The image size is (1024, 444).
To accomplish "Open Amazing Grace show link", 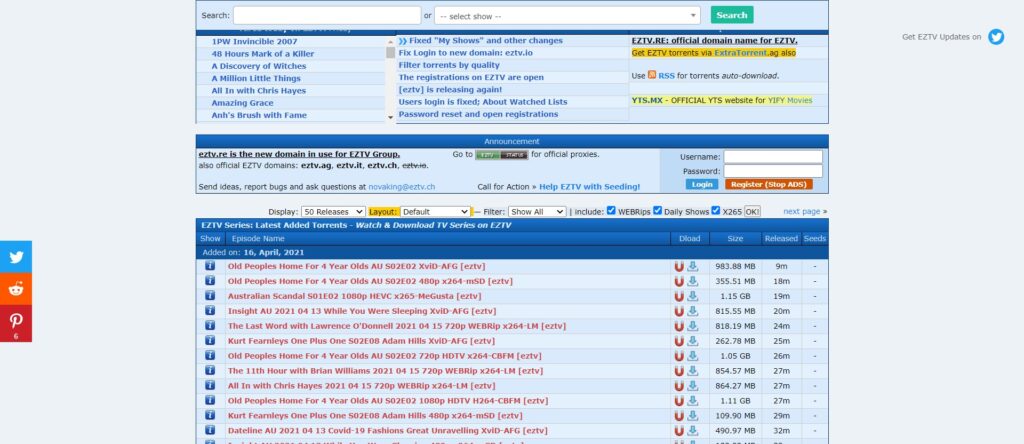I will point(242,103).
